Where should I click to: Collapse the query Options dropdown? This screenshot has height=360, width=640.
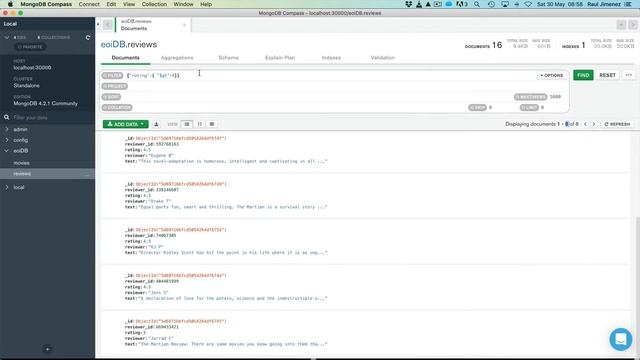click(x=551, y=76)
